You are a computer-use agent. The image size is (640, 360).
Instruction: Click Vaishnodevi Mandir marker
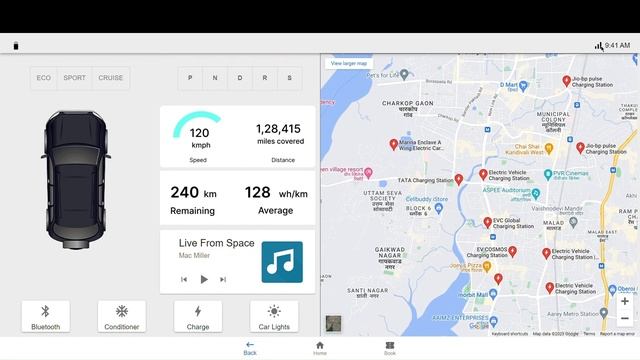(573, 222)
